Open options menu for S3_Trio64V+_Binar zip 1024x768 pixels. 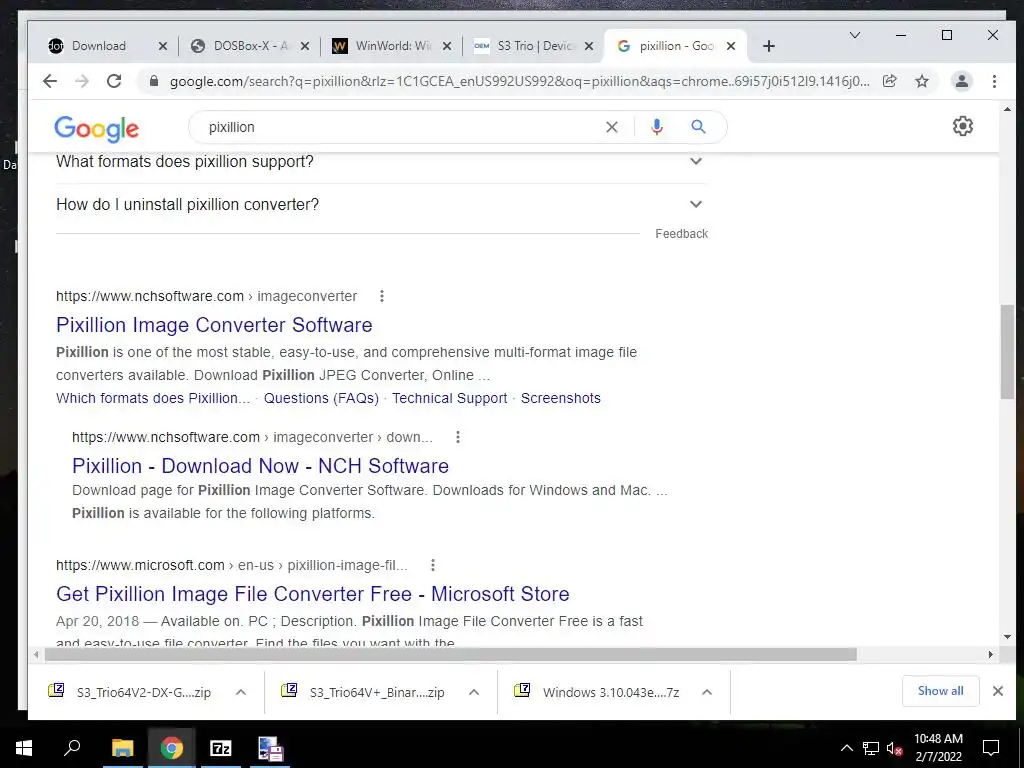pos(474,692)
